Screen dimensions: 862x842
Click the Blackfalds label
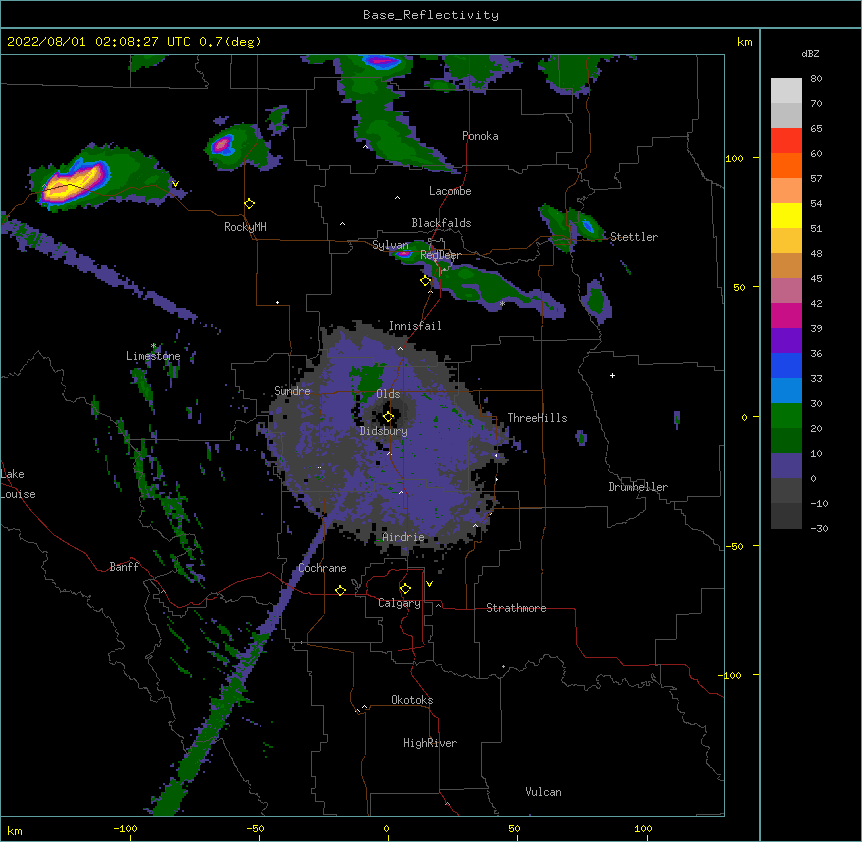[x=441, y=223]
